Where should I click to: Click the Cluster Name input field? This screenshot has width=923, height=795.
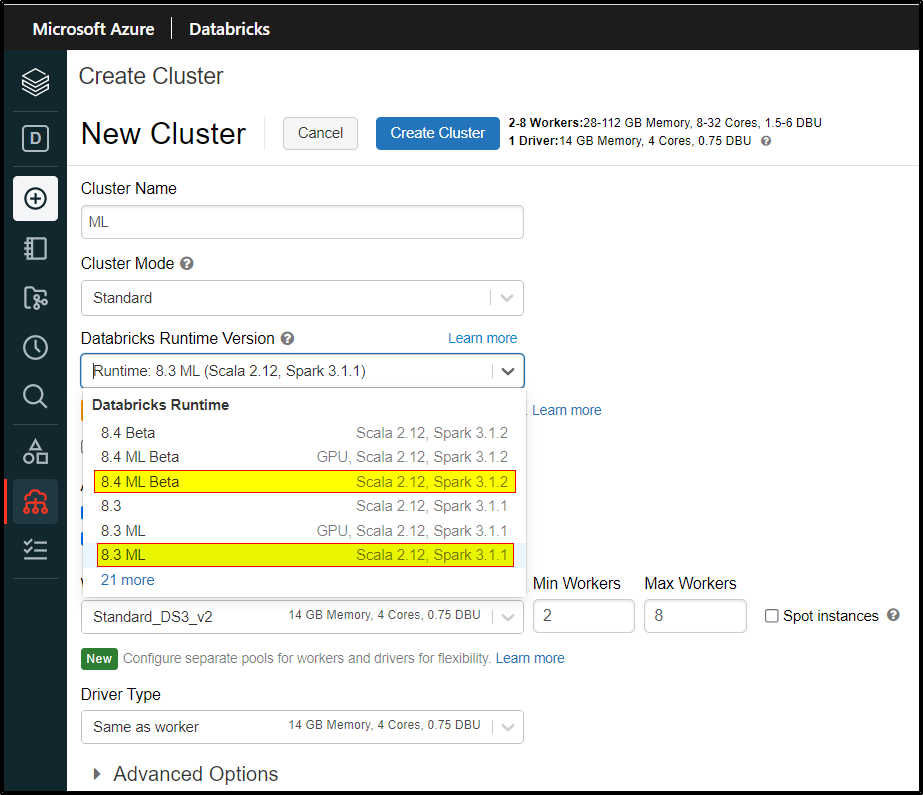tap(302, 222)
